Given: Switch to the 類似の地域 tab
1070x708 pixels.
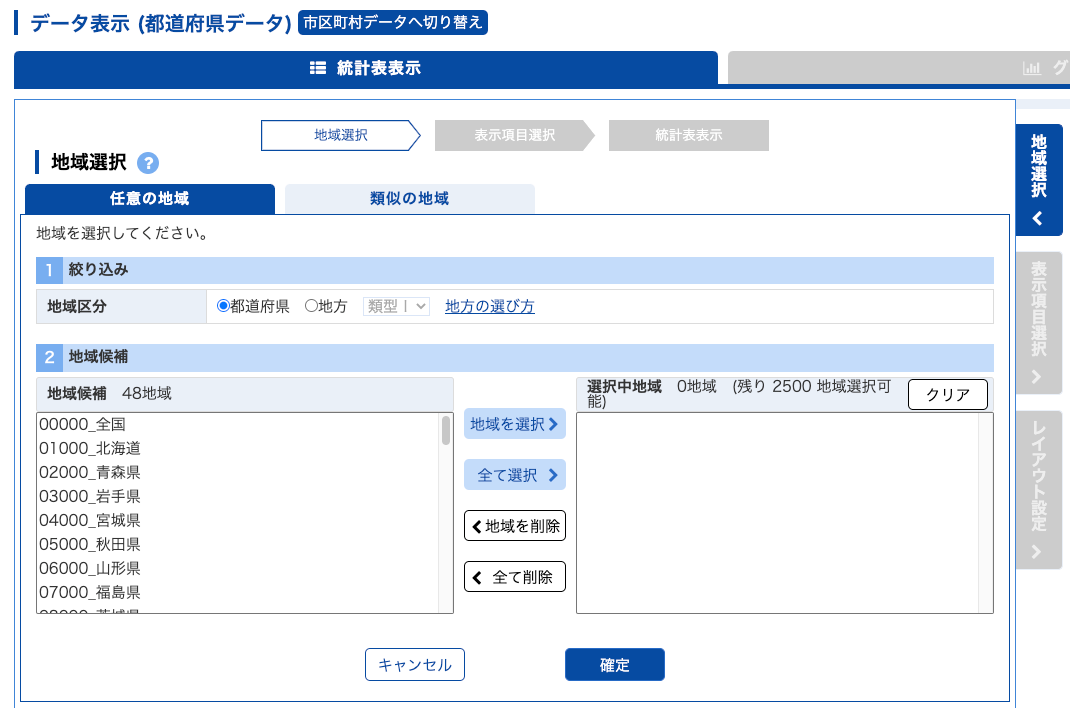Looking at the screenshot, I should pos(409,198).
